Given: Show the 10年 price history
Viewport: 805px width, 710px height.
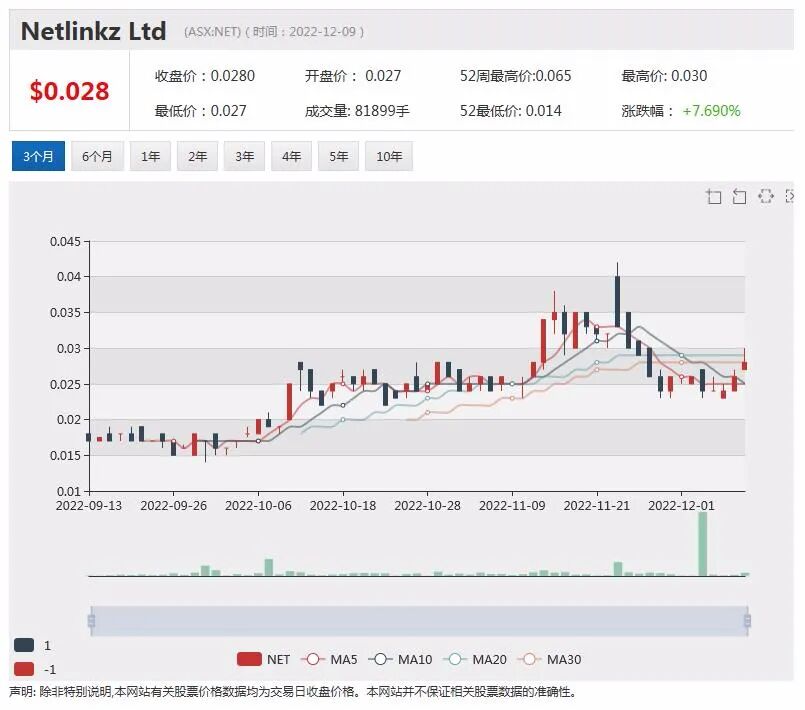Looking at the screenshot, I should [x=389, y=156].
